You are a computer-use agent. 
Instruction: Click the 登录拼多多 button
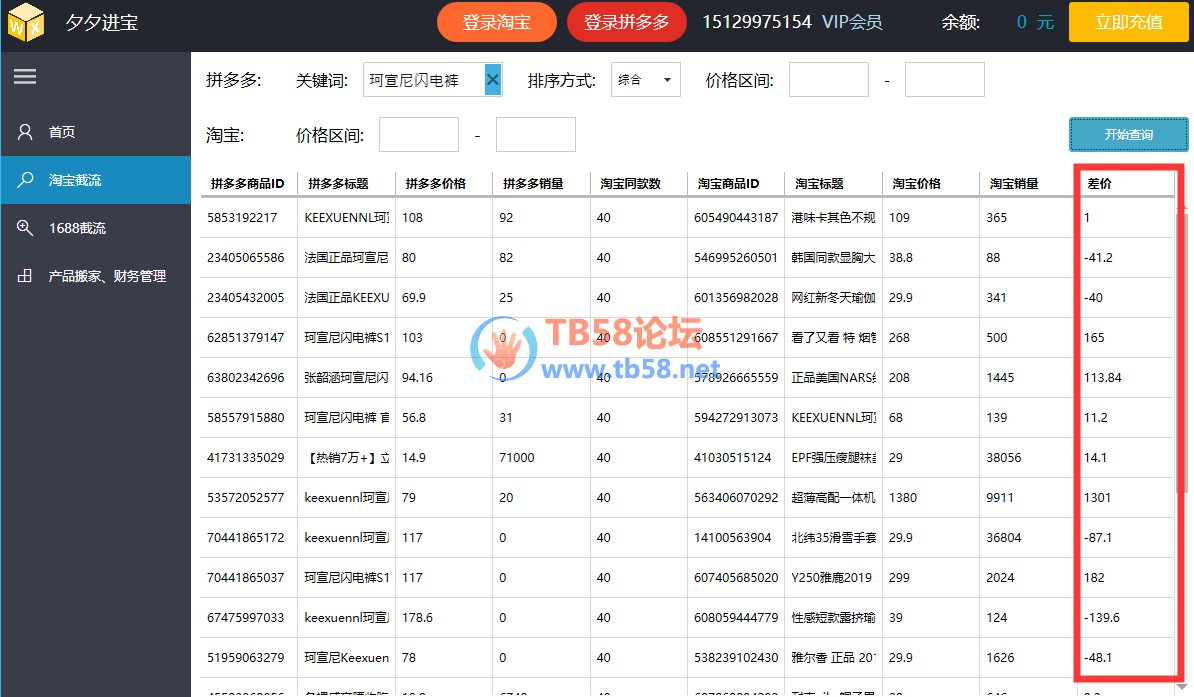click(627, 23)
